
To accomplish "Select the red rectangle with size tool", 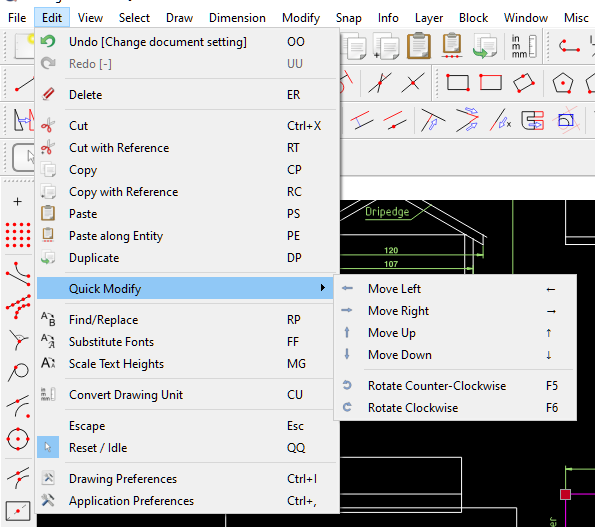I will [491, 83].
